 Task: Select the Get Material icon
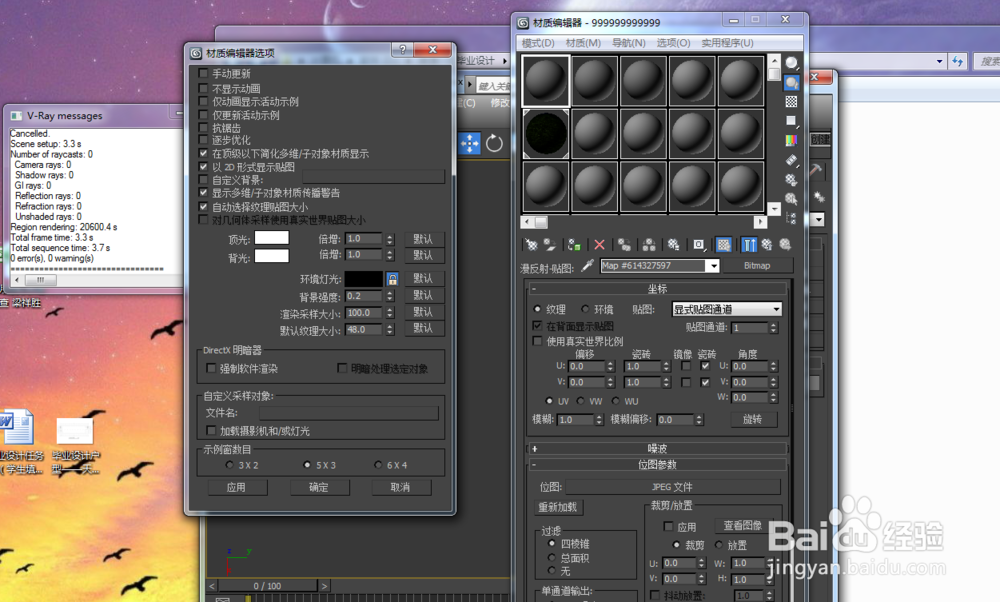click(531, 244)
